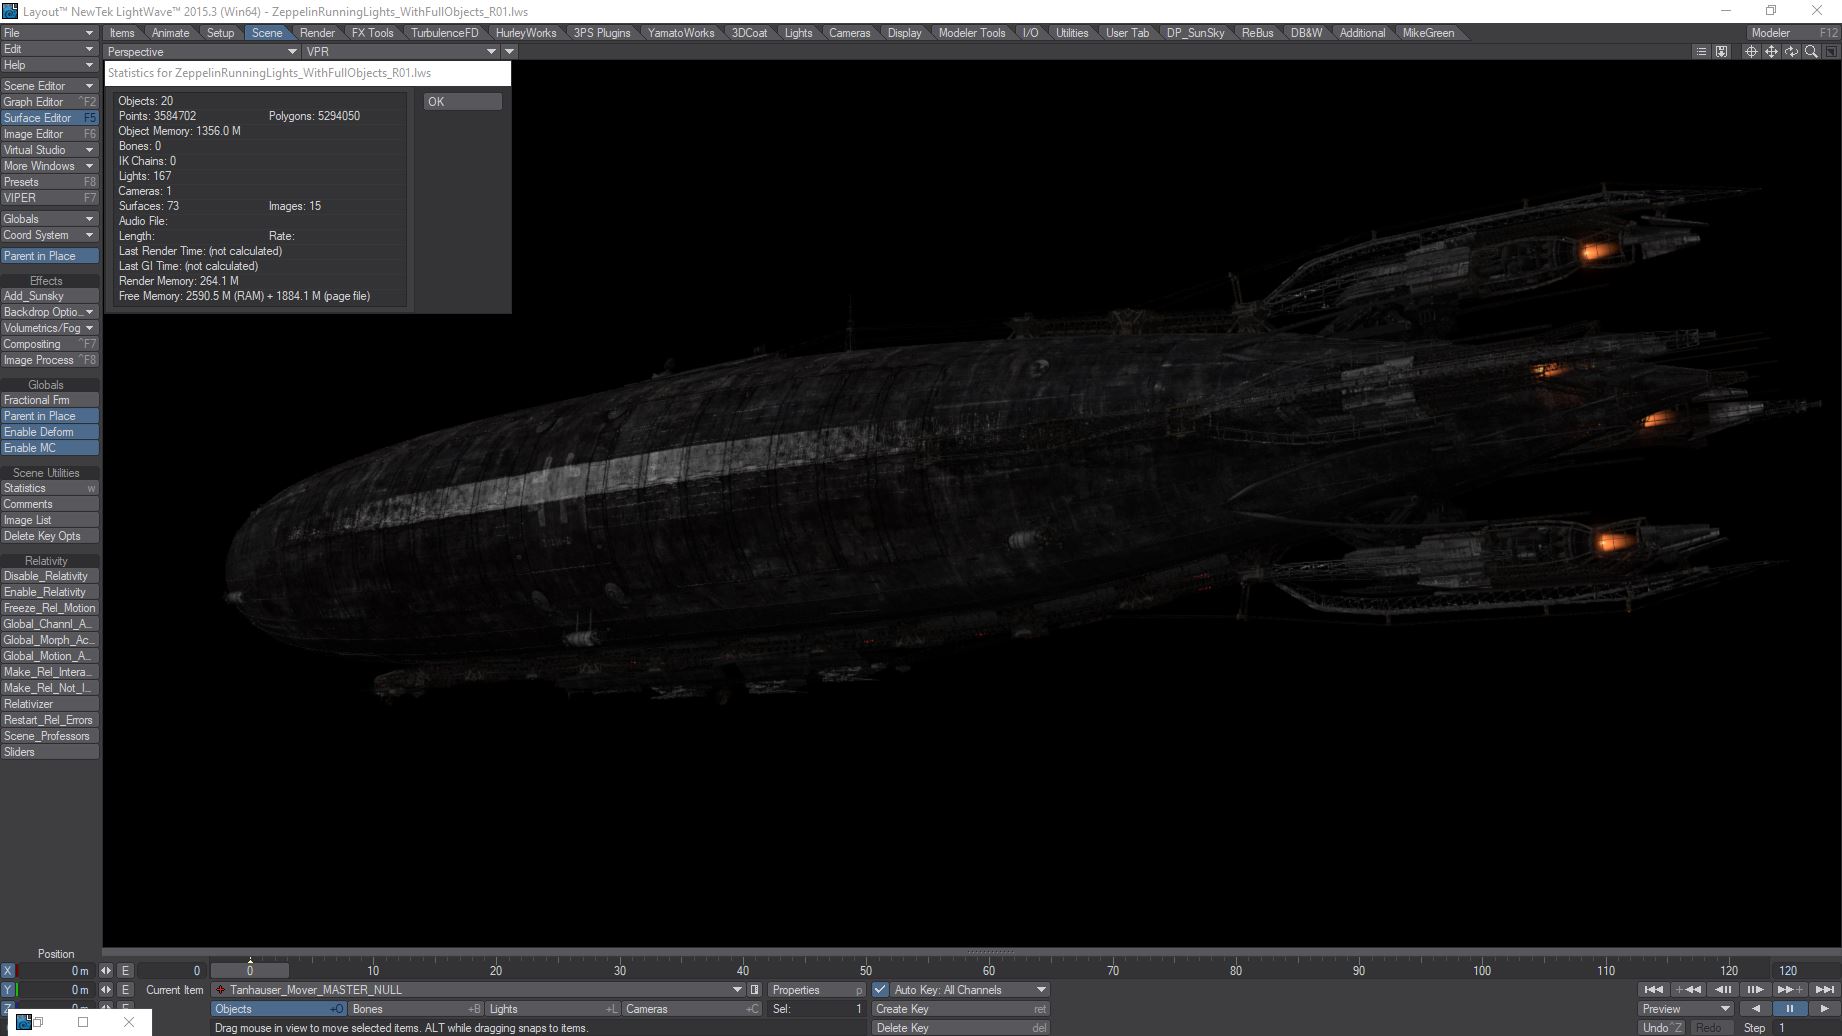Toggle the X position channel button
This screenshot has height=1036, width=1842.
pyautogui.click(x=8, y=971)
